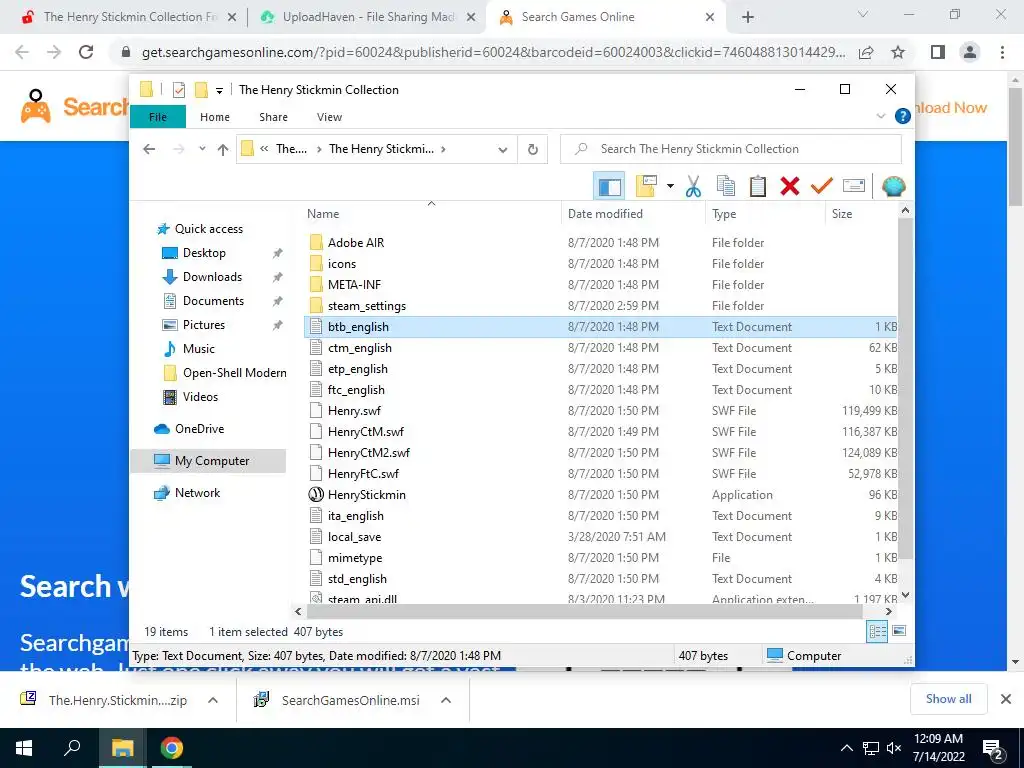Click the Properties checkmark in title bar
Viewport: 1024px width, 768px height.
(x=178, y=89)
